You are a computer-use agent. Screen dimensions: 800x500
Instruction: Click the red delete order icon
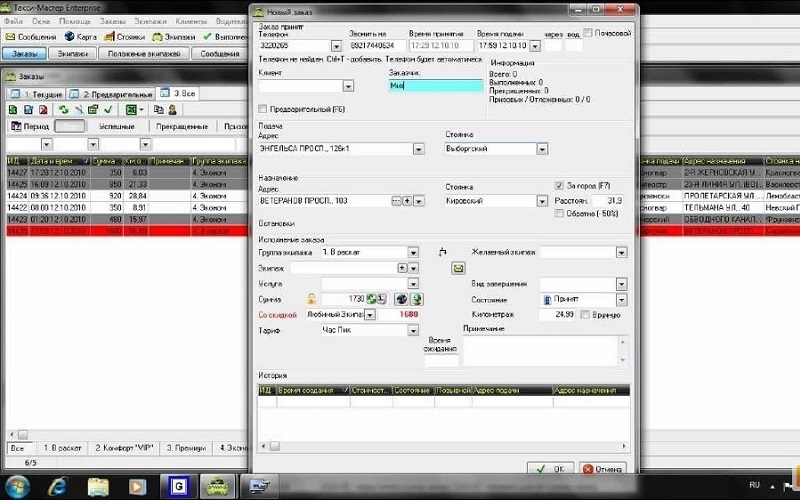[x=43, y=110]
